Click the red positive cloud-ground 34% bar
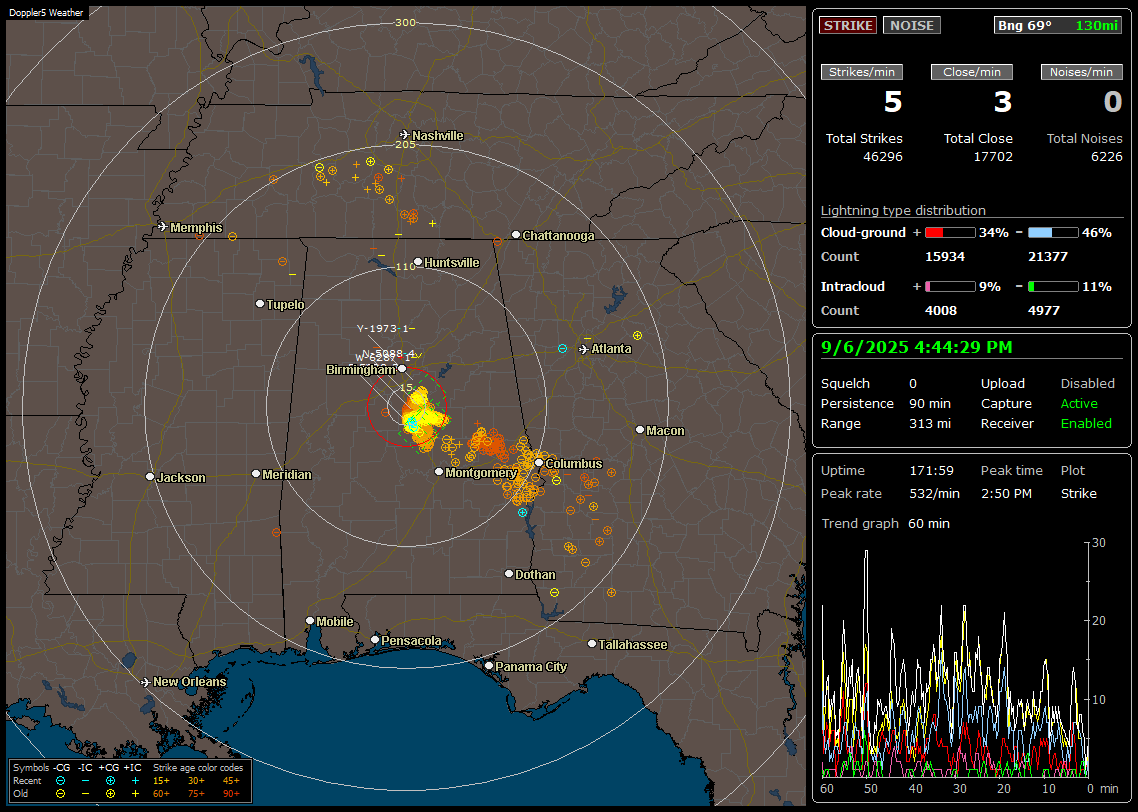Screen dimensions: 1138x812 pos(950,233)
